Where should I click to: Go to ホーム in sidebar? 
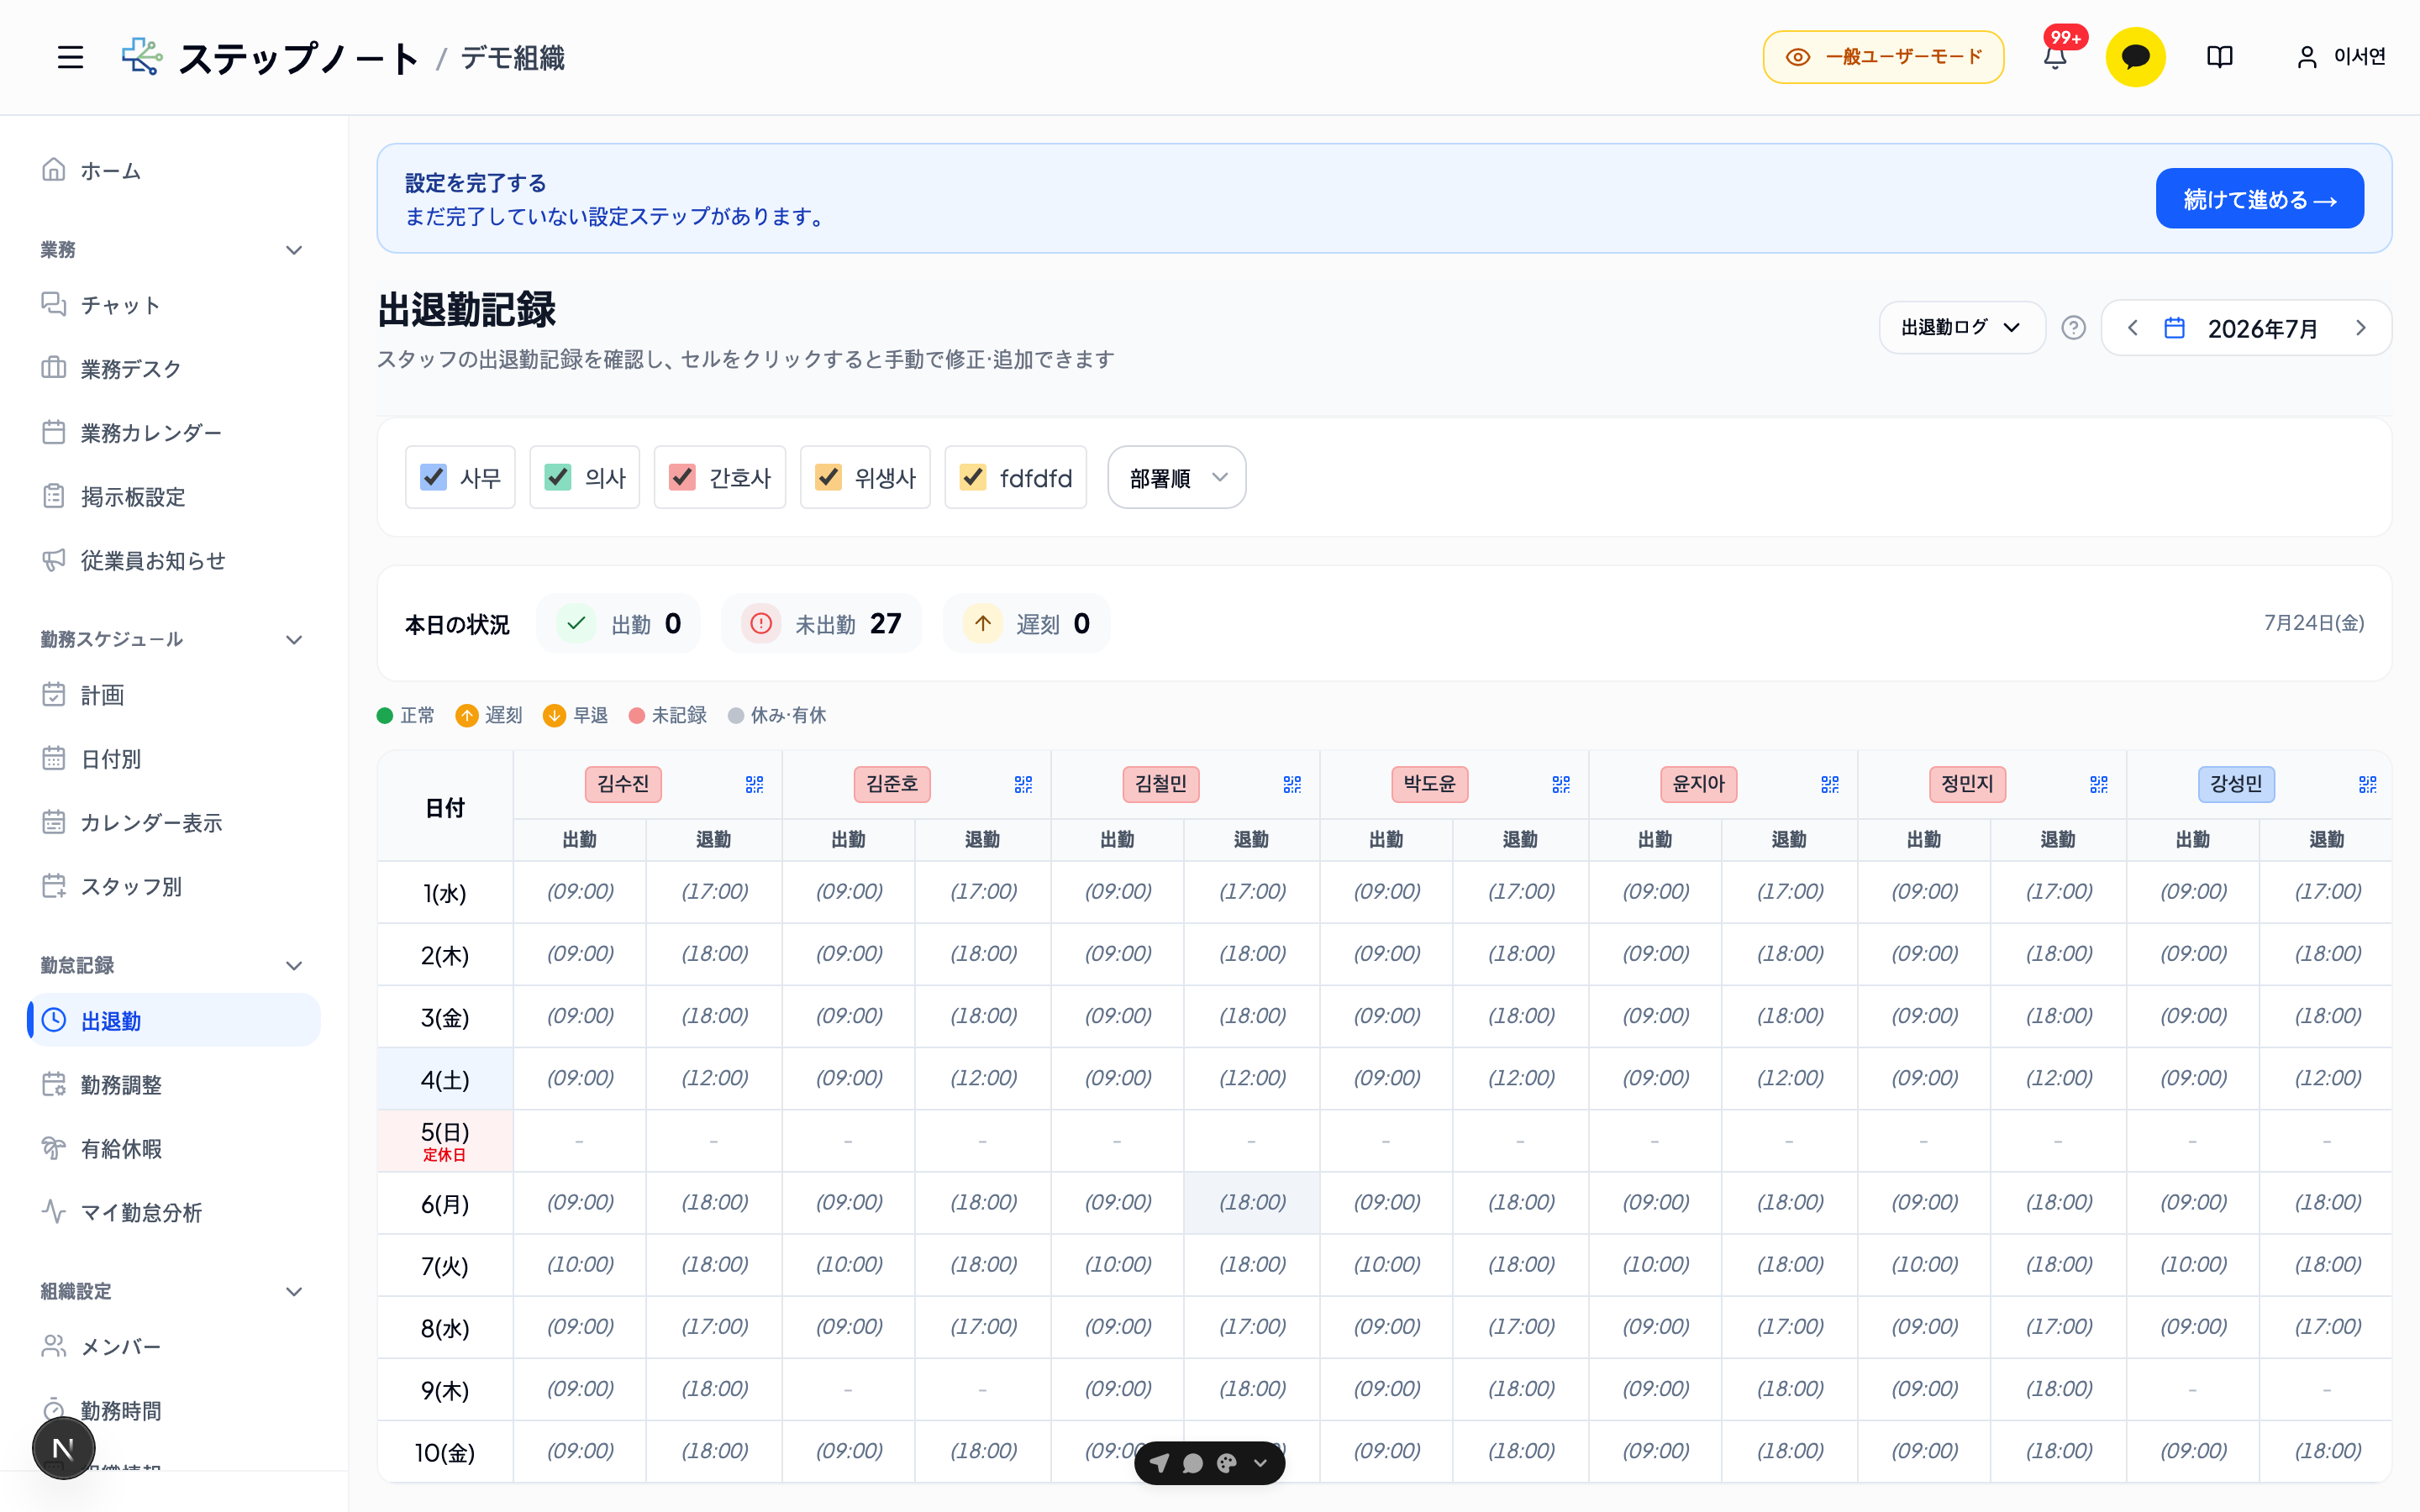pos(174,171)
